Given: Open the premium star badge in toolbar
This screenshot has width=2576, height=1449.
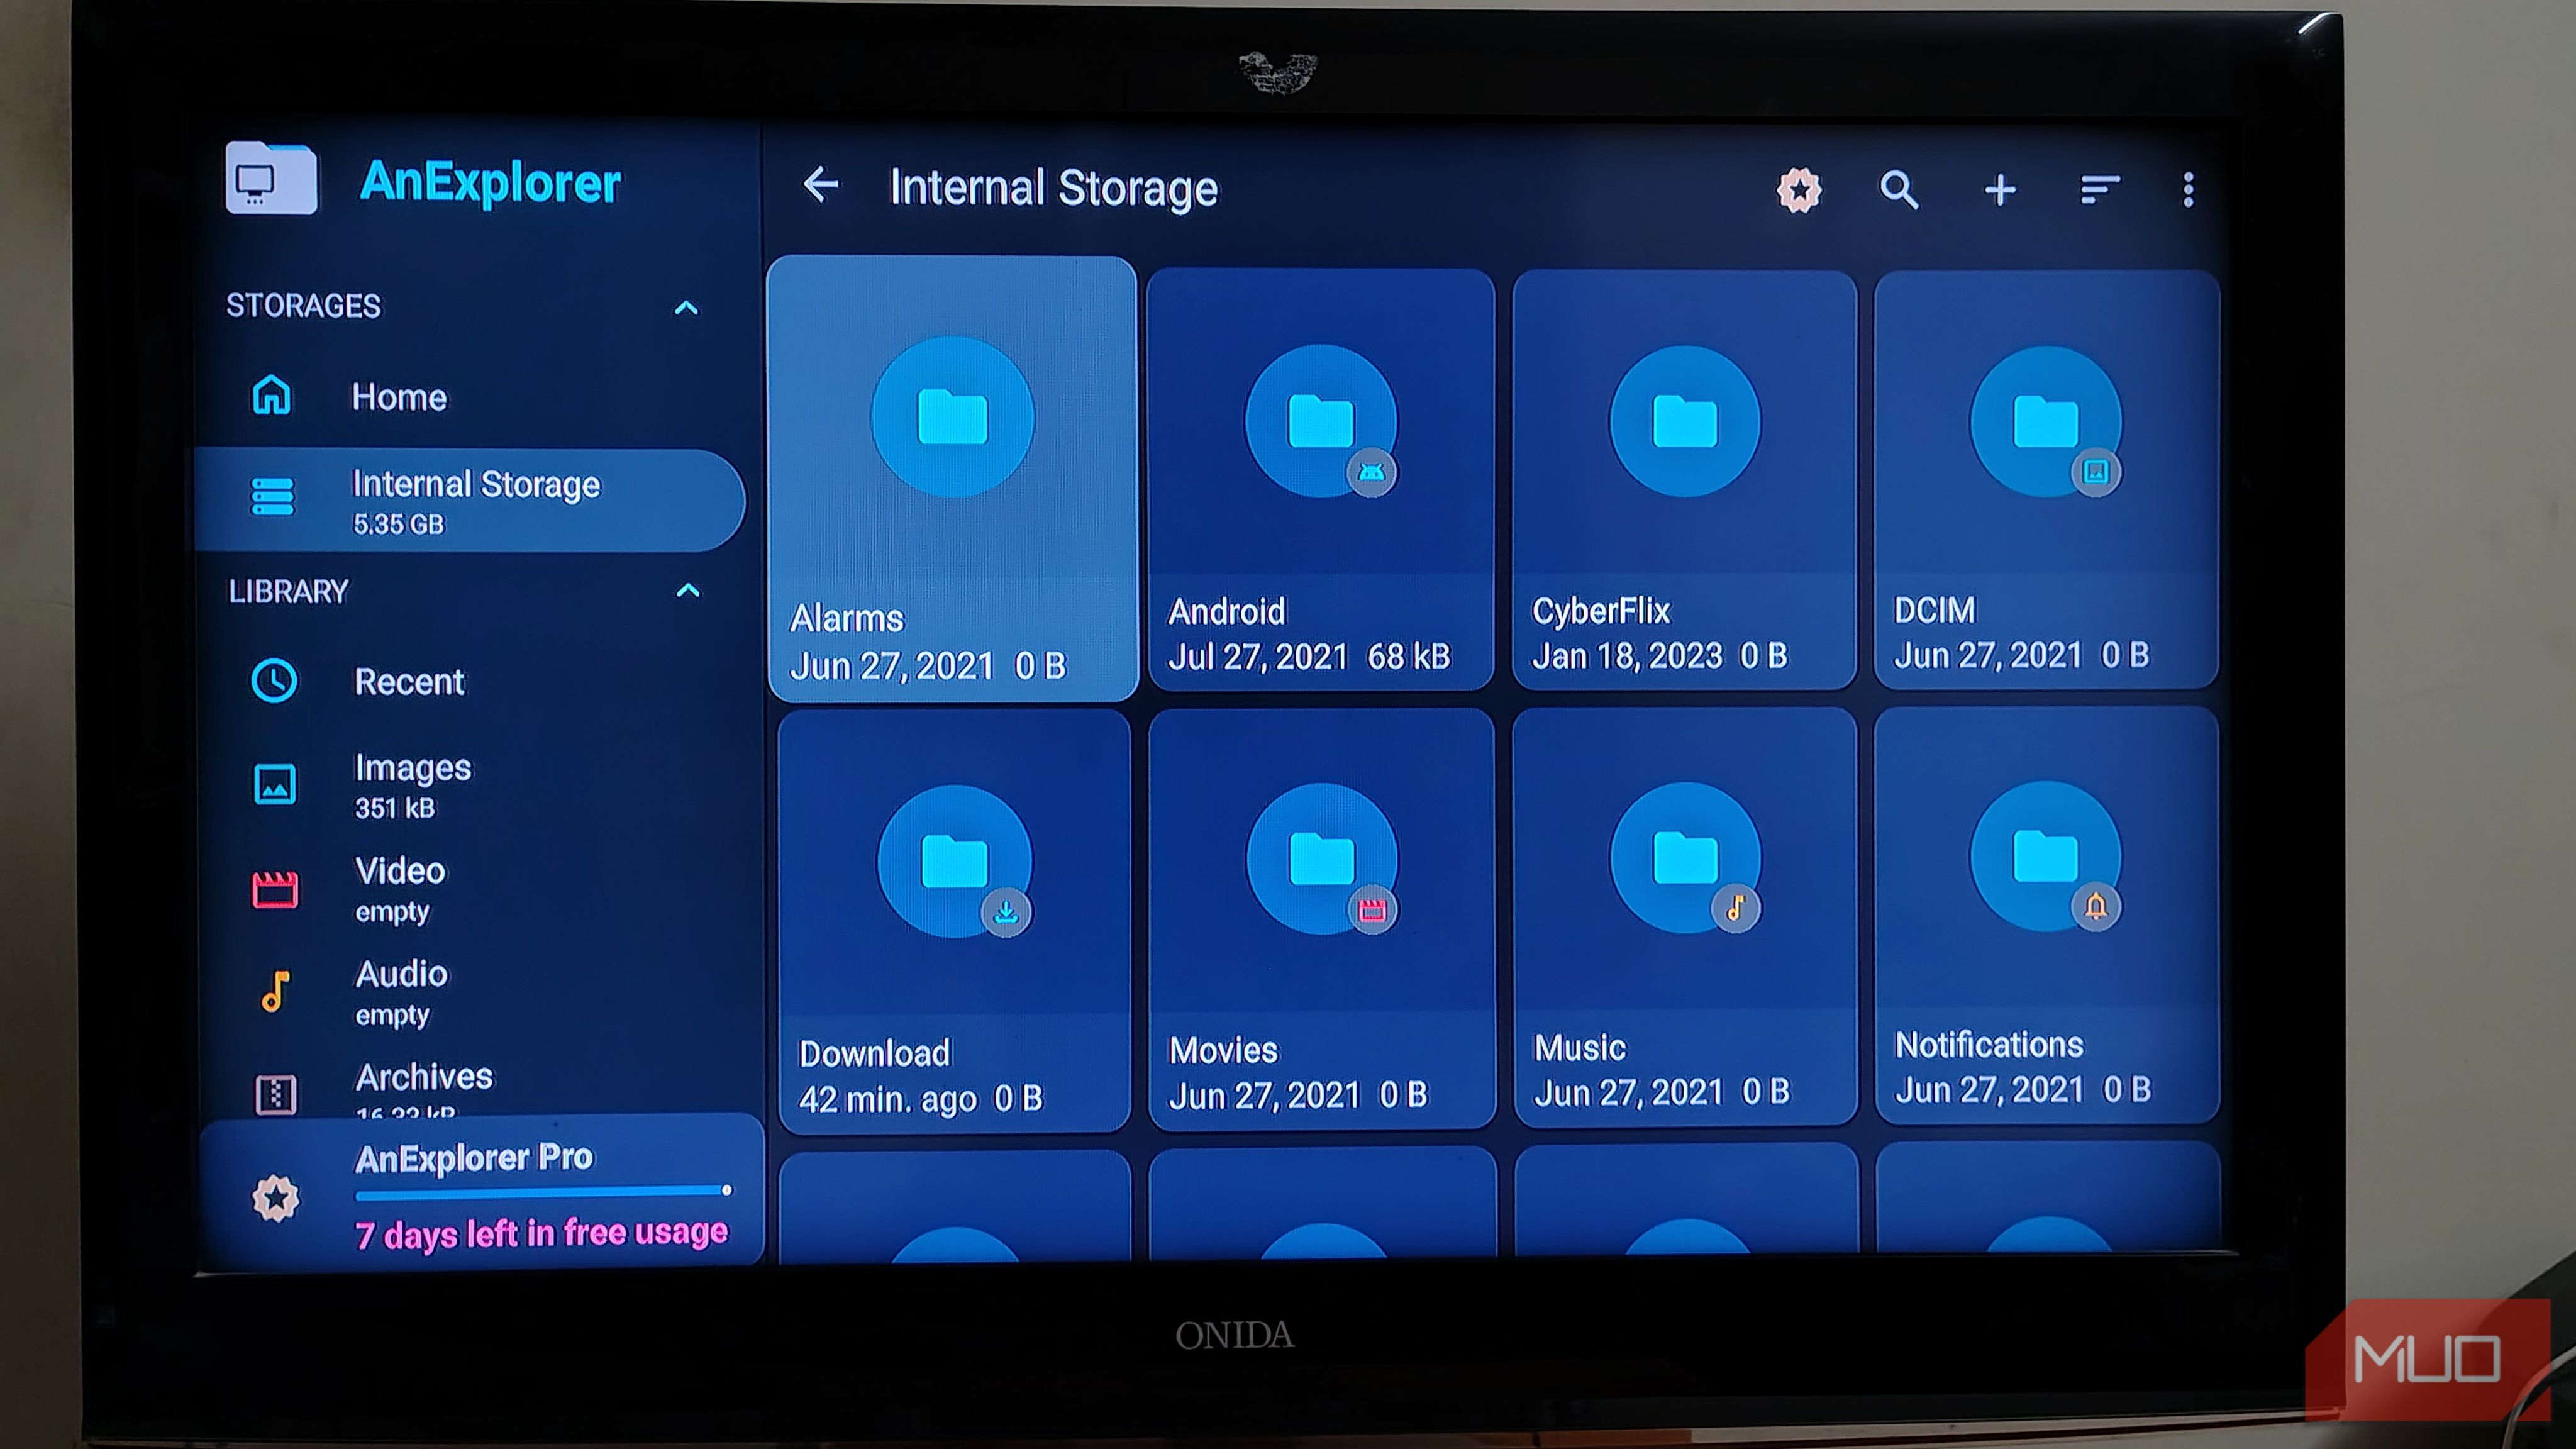Looking at the screenshot, I should click(x=1799, y=189).
